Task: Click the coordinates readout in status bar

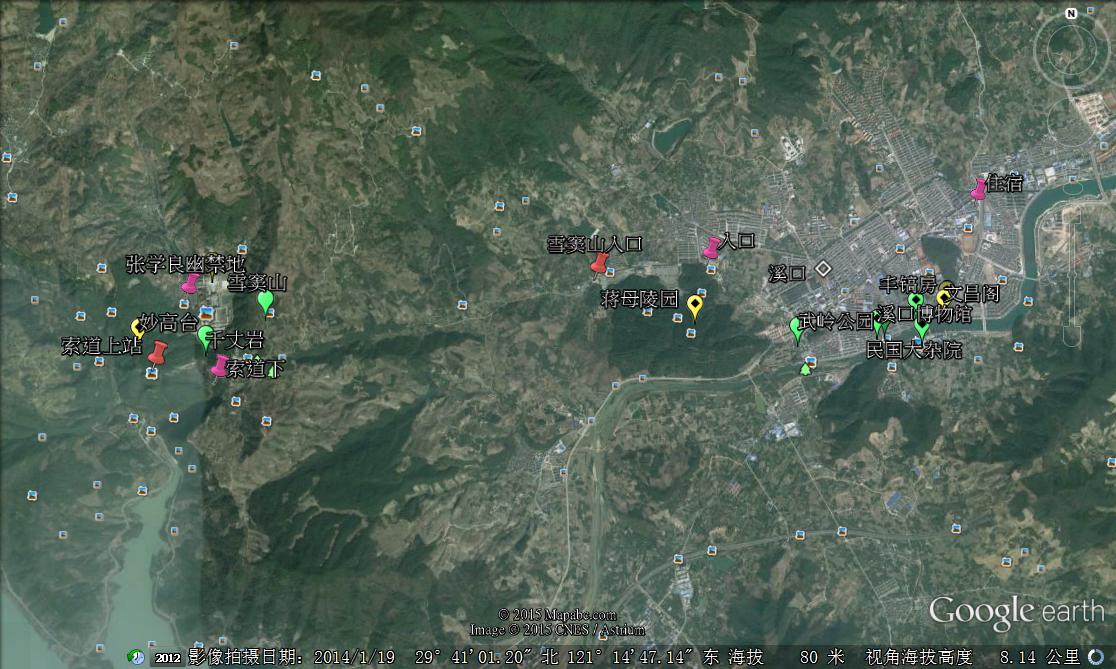Action: (x=567, y=656)
